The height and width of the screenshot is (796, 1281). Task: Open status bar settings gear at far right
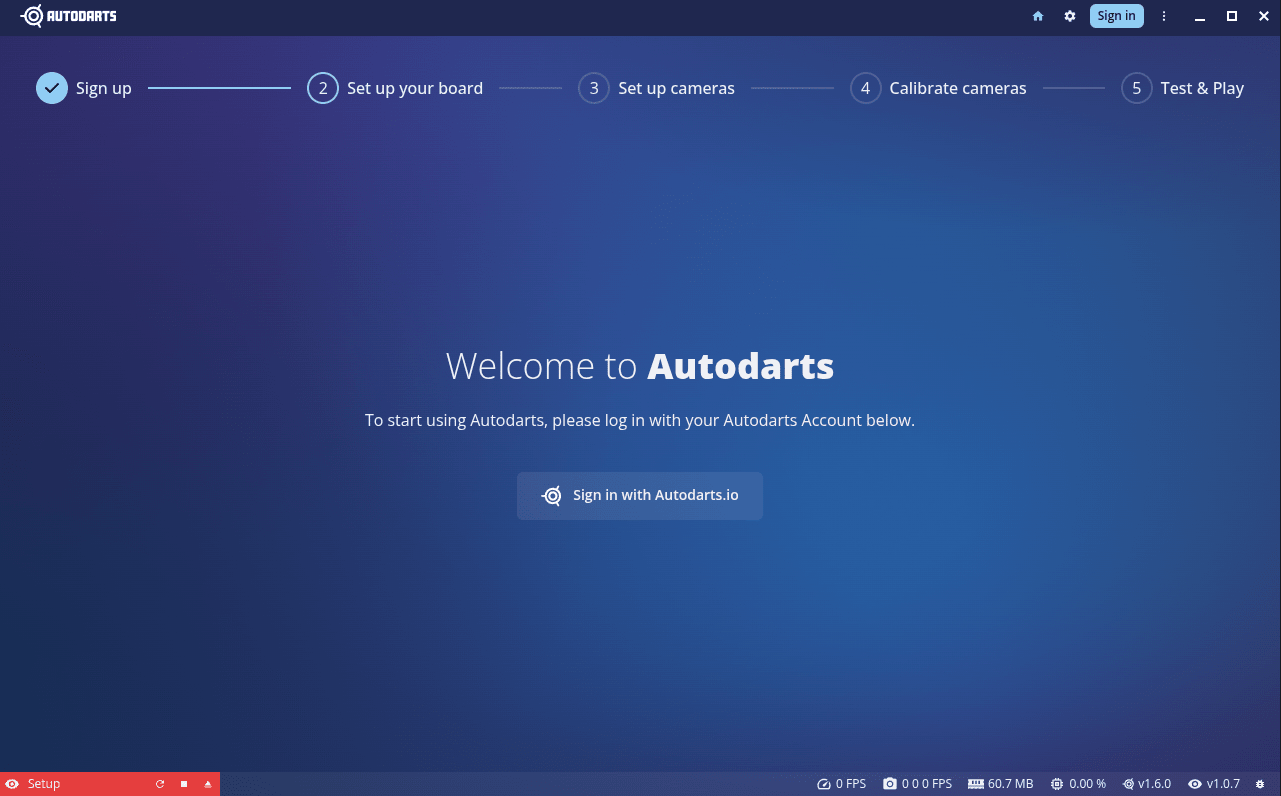tap(1260, 784)
